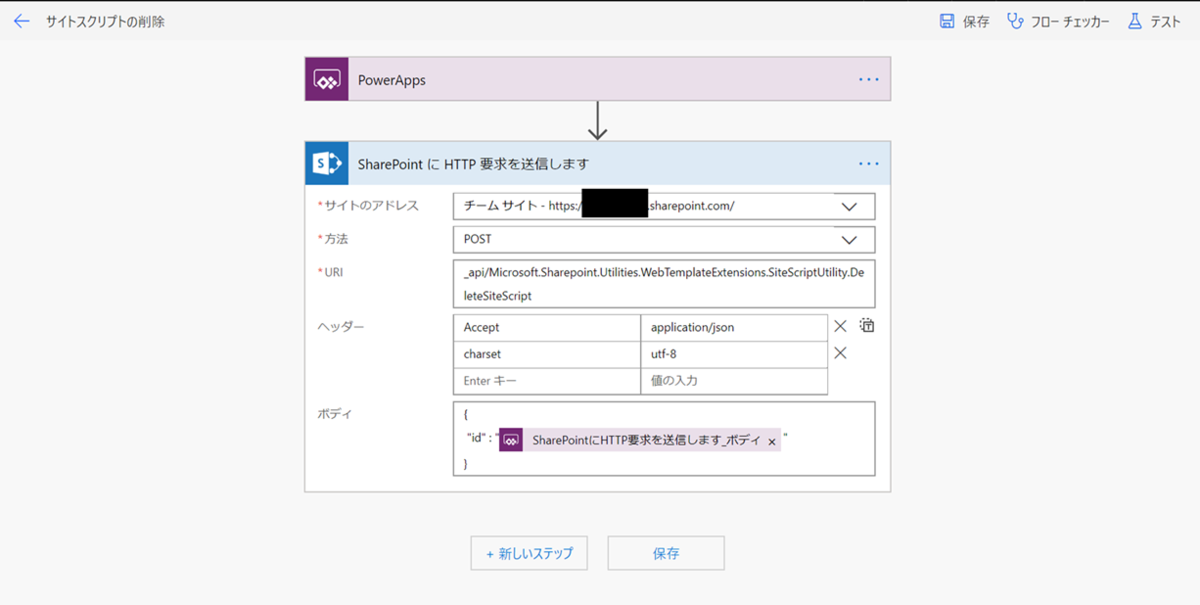Edit the charset header key field
Image resolution: width=1200 pixels, height=605 pixels.
tap(546, 354)
